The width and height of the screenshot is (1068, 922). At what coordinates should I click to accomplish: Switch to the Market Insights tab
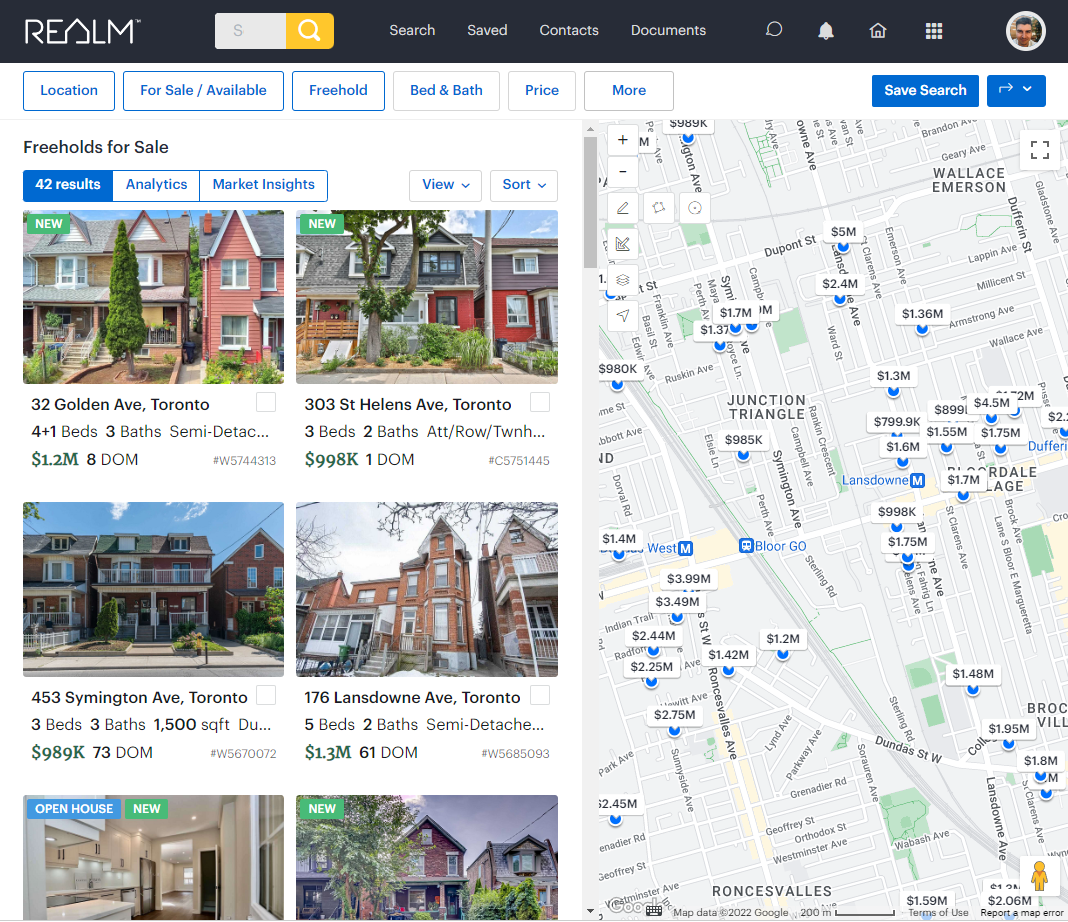pyautogui.click(x=264, y=185)
